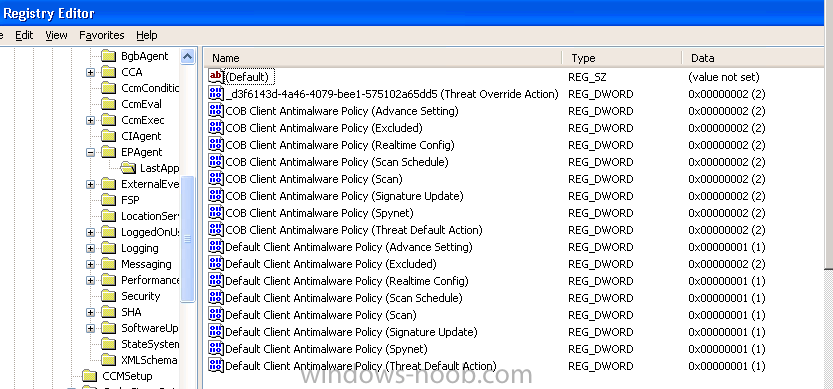The image size is (833, 389).
Task: Click DWORD icon for COB Advance Setting
Action: coord(216,111)
